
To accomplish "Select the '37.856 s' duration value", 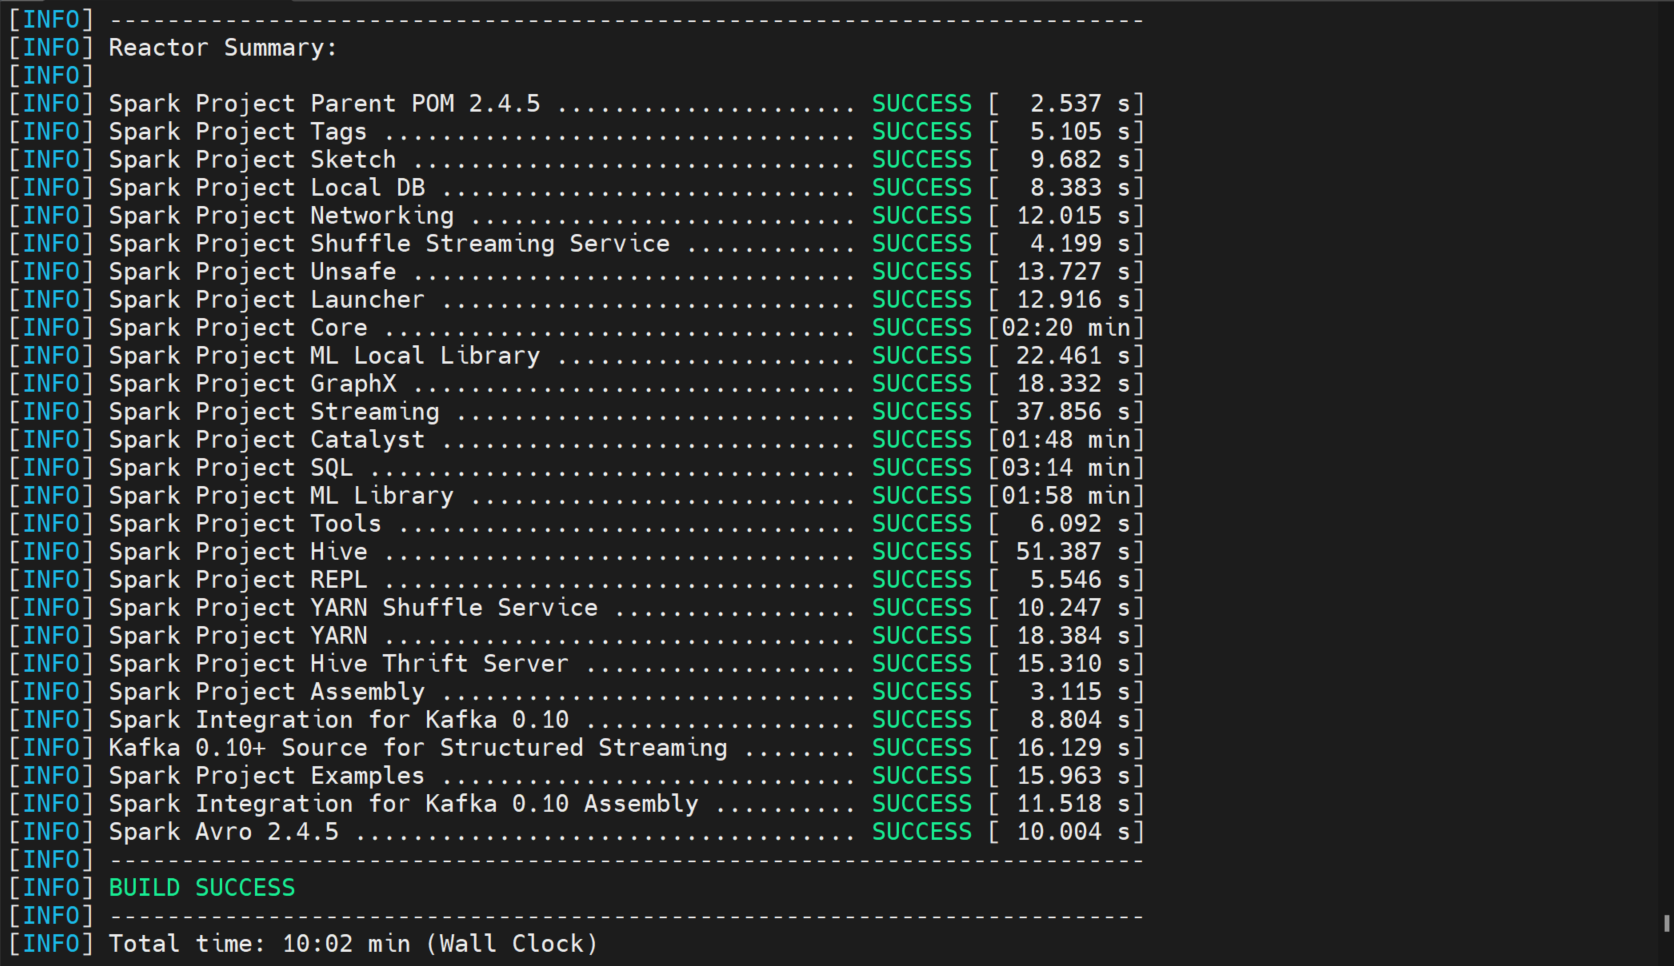I will click(1074, 412).
